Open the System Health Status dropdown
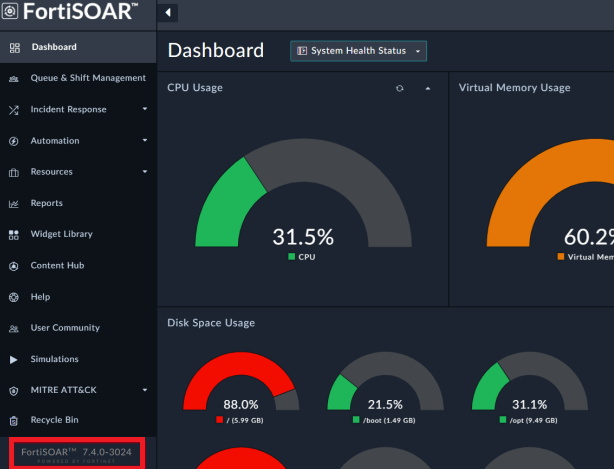The image size is (614, 469). click(358, 51)
